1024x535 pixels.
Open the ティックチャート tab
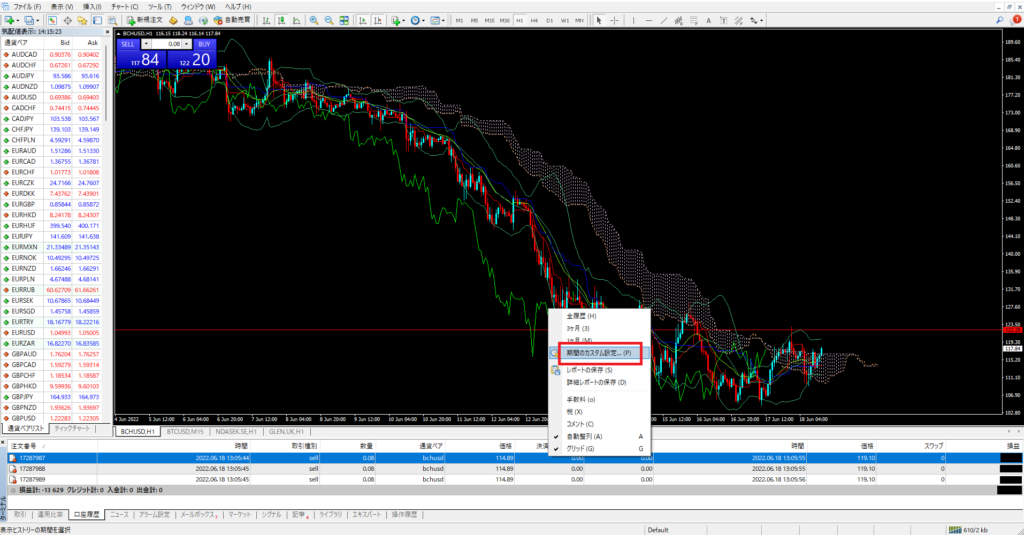point(72,429)
